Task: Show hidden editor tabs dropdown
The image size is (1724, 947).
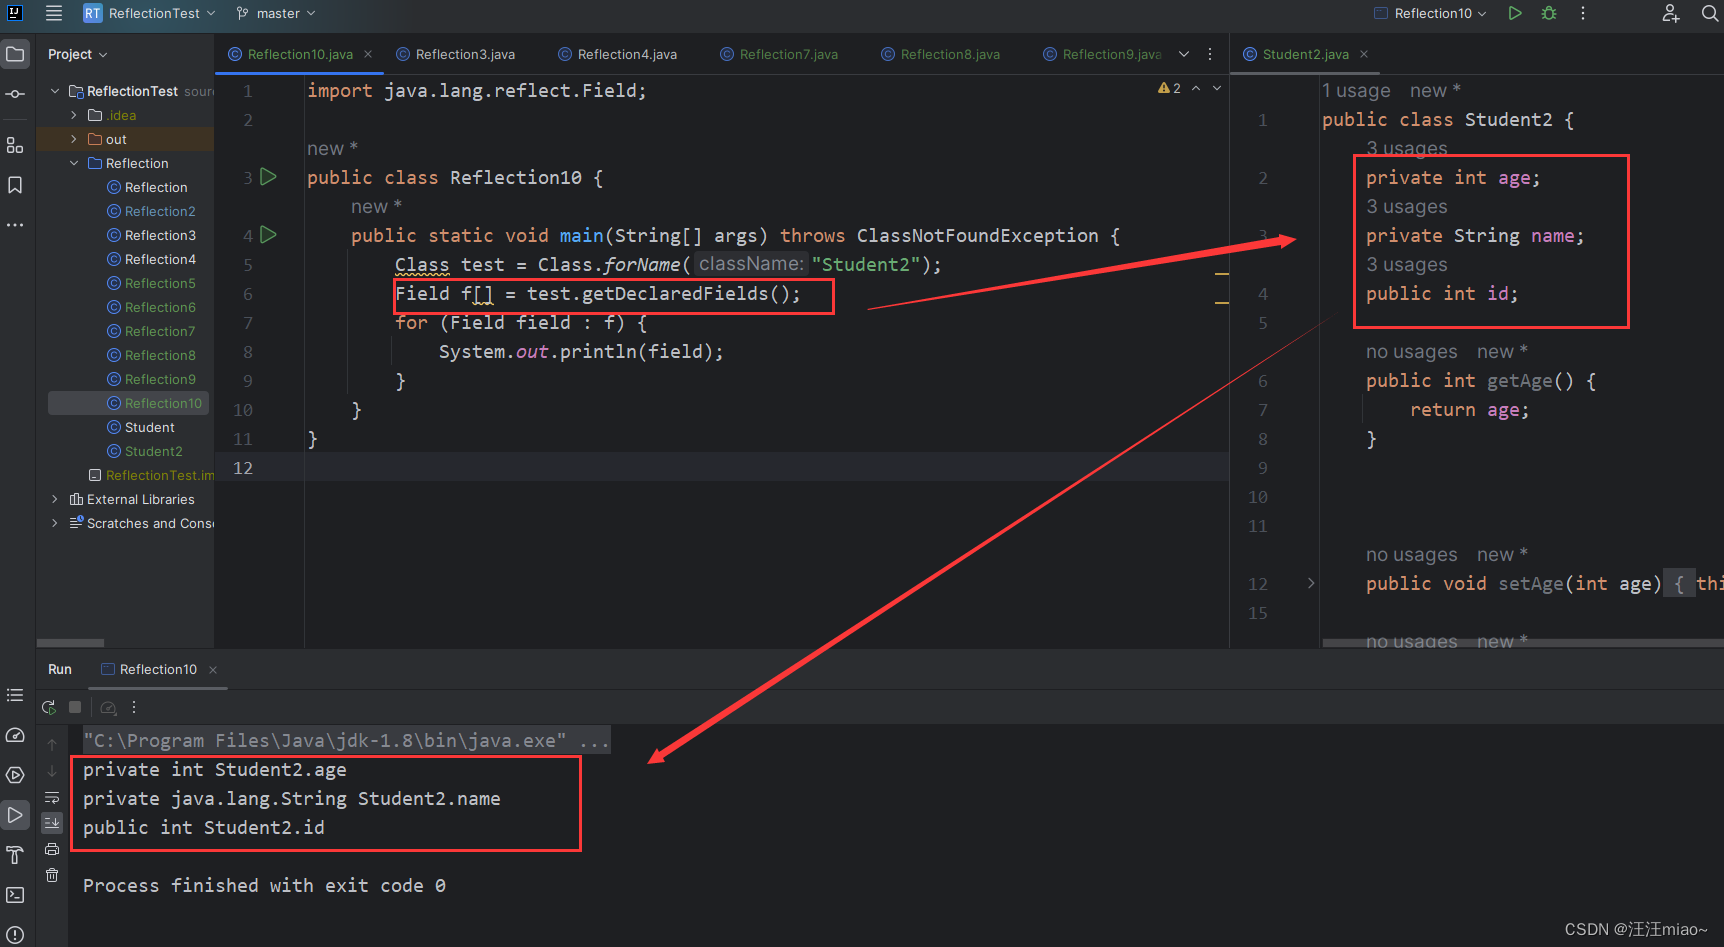Action: pyautogui.click(x=1184, y=54)
